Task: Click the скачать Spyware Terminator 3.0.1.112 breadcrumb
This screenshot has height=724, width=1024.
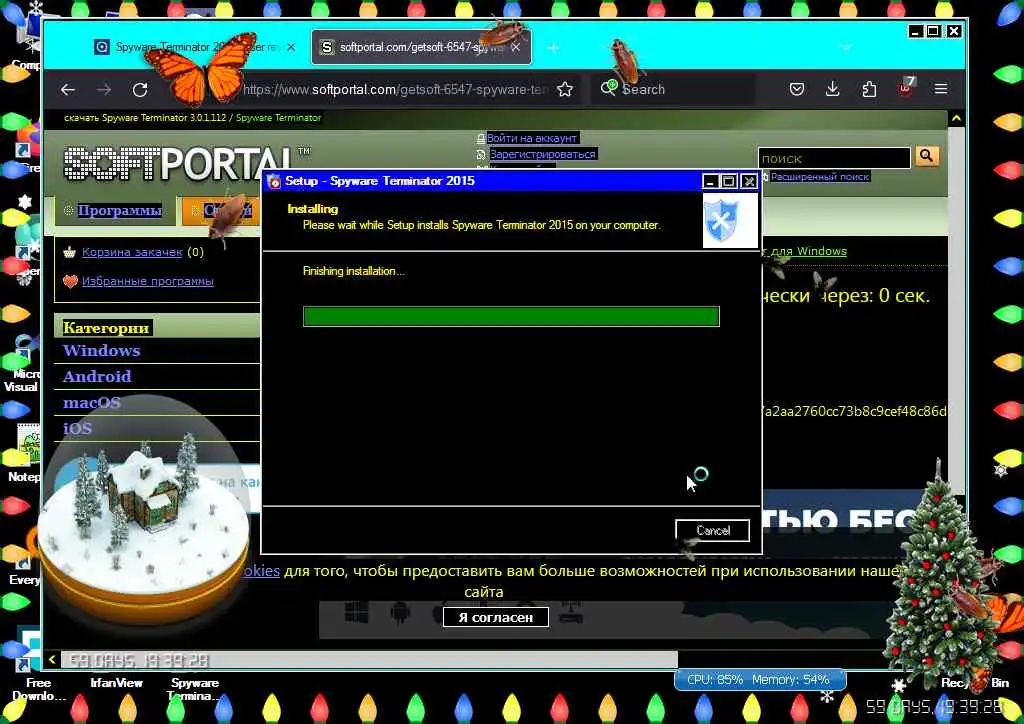Action: [x=145, y=118]
